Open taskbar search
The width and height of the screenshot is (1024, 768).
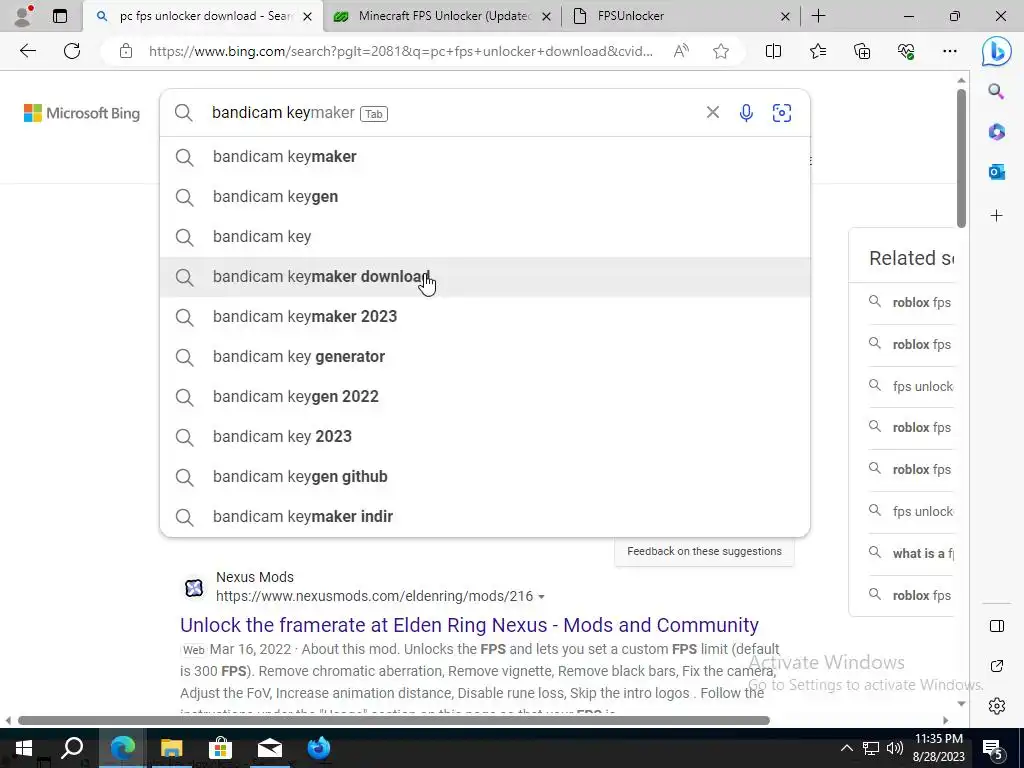pyautogui.click(x=72, y=748)
